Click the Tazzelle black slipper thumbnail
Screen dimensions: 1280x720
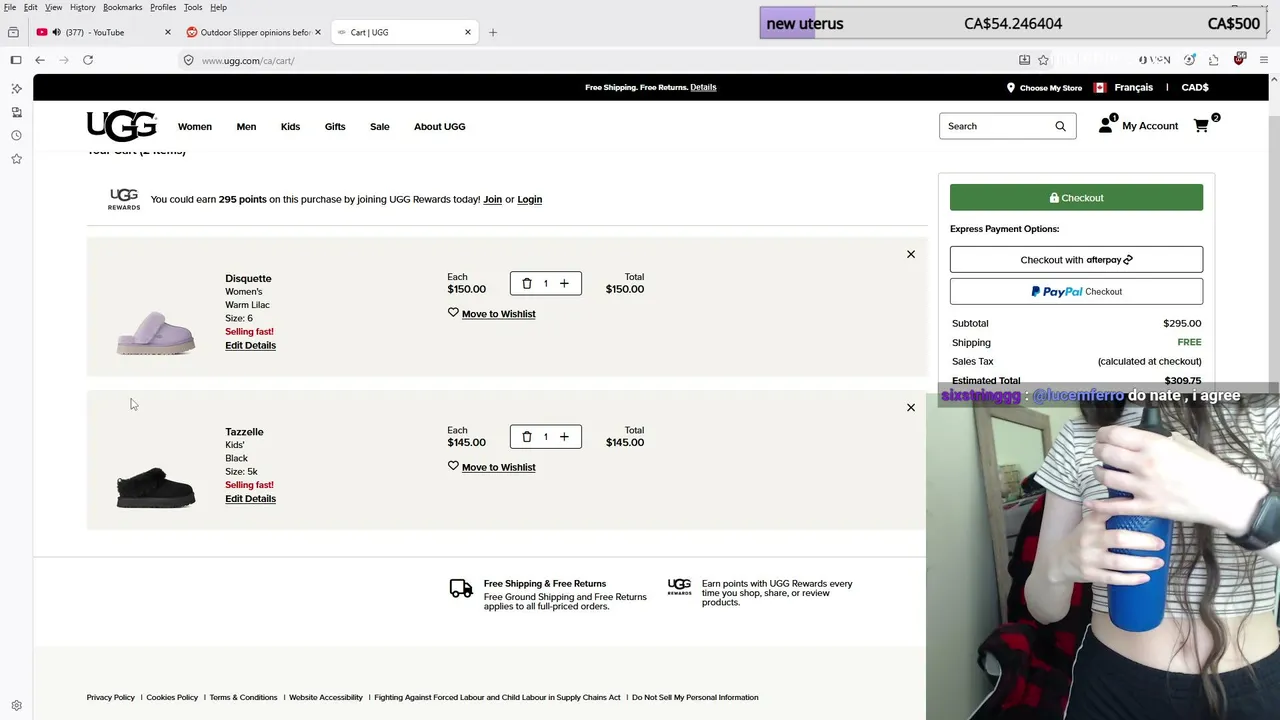pyautogui.click(x=156, y=487)
